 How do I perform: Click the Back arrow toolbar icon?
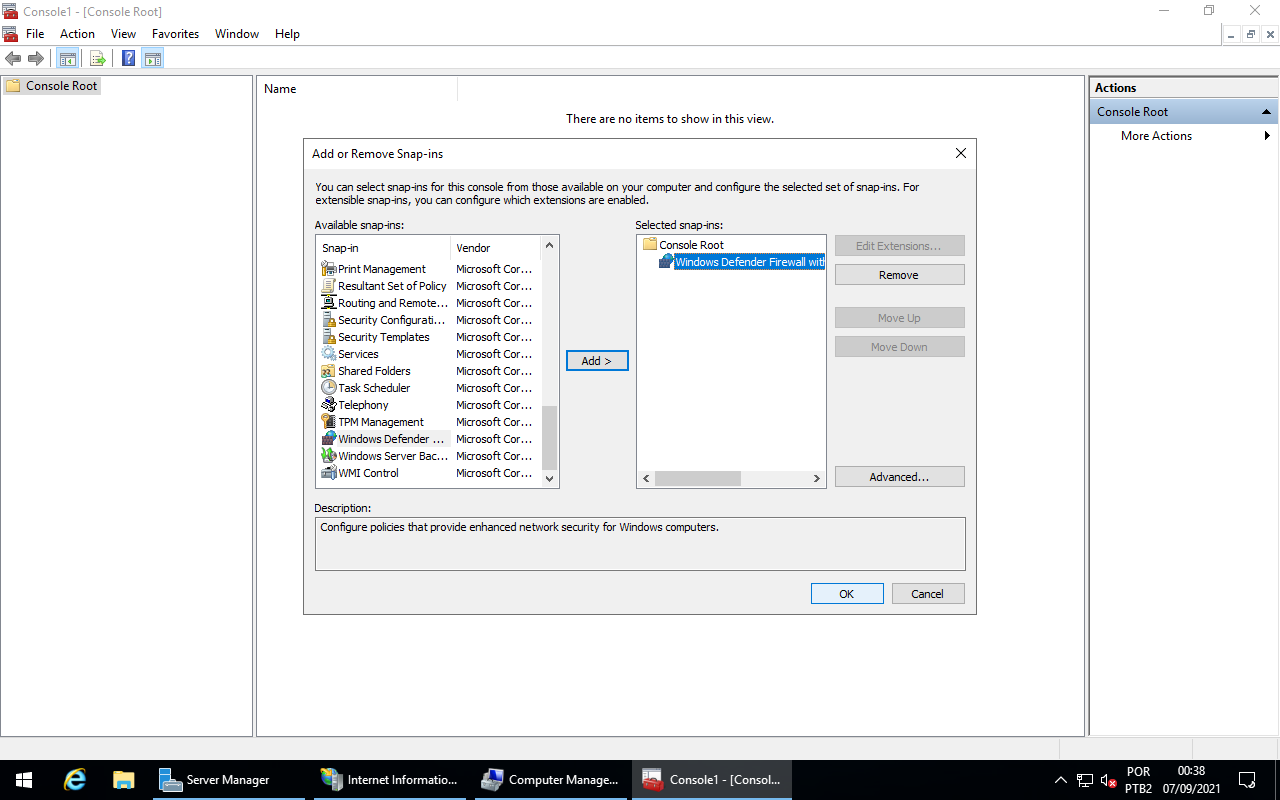tap(13, 59)
